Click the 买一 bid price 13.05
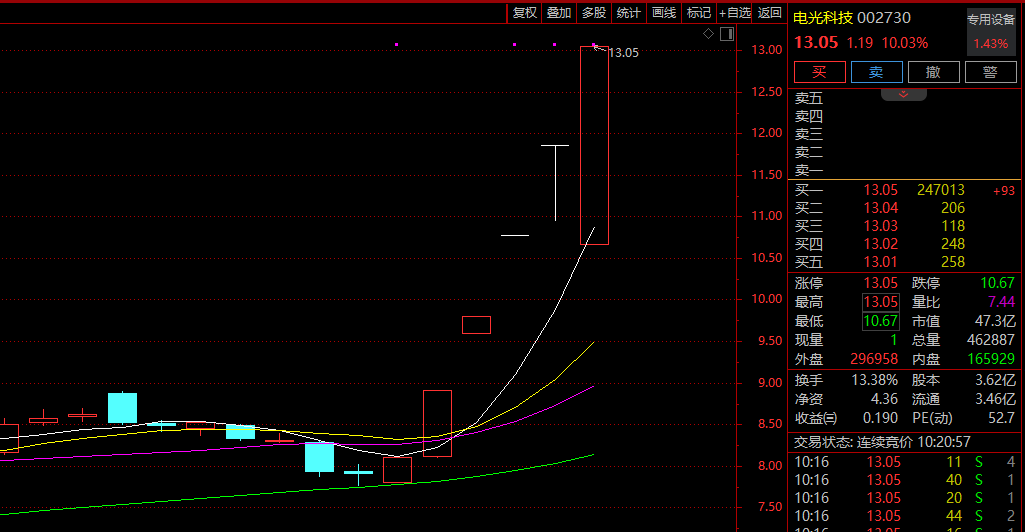 881,190
